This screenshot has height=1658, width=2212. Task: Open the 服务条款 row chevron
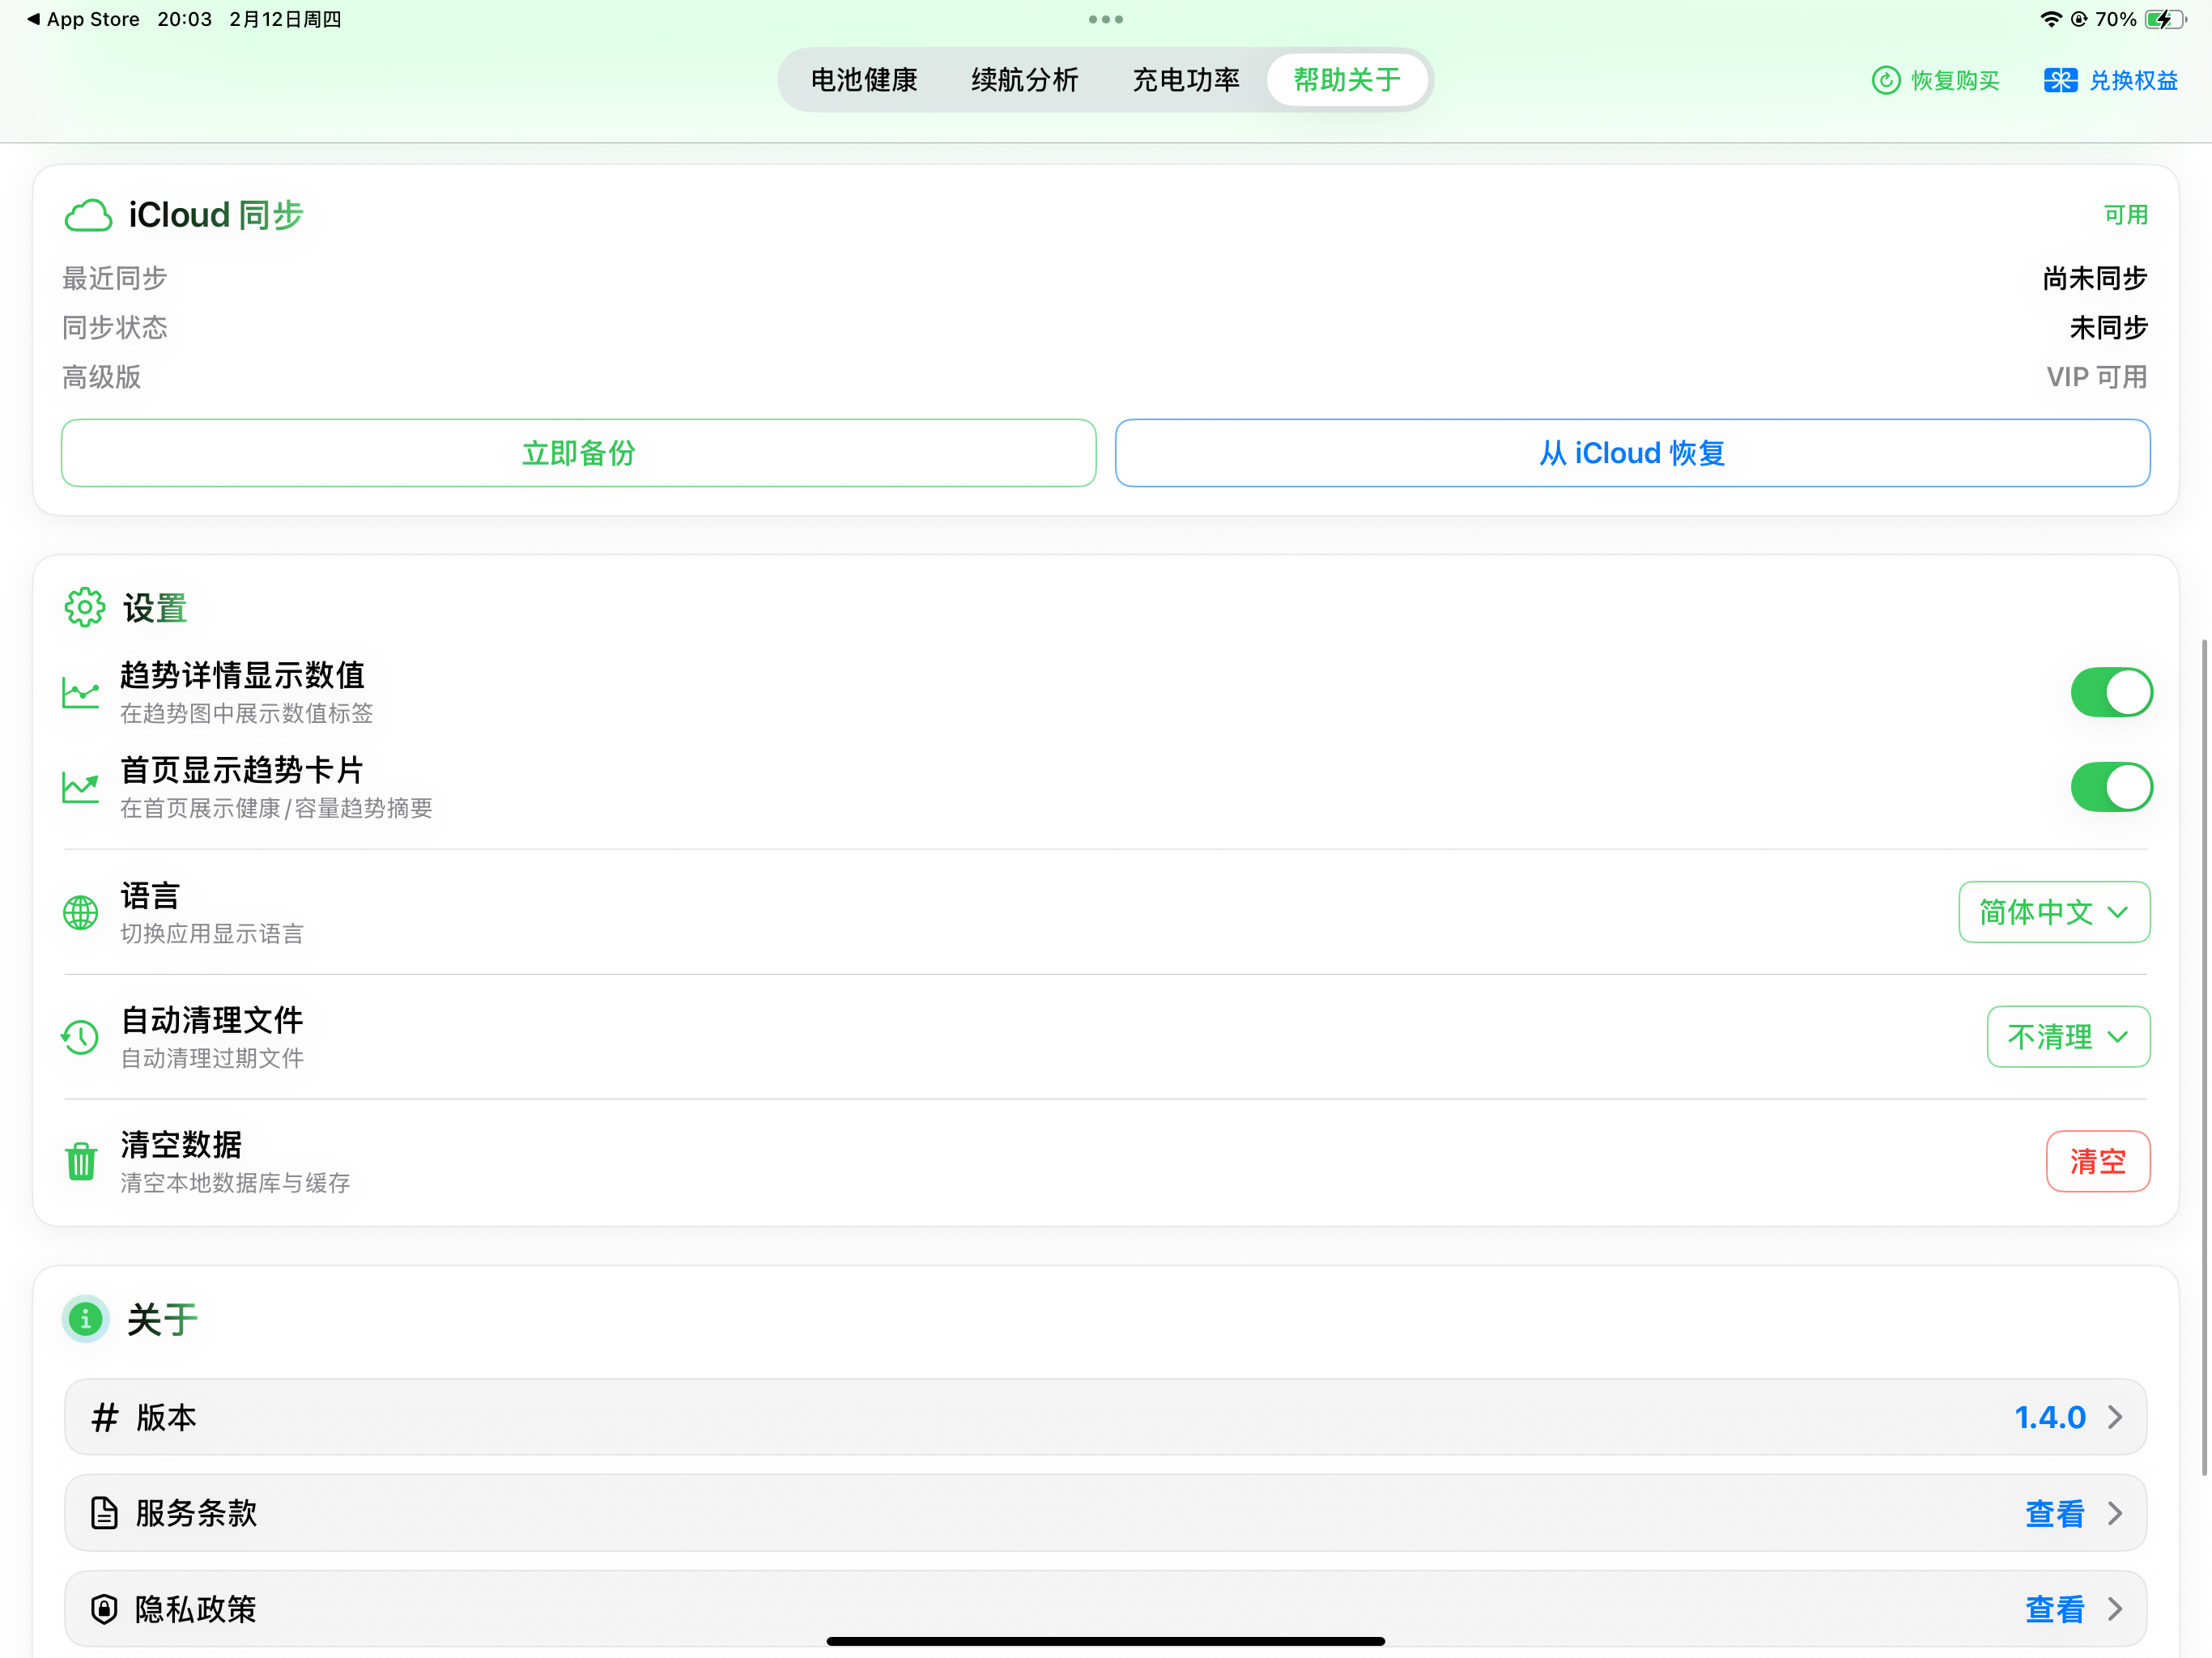coord(2115,1513)
